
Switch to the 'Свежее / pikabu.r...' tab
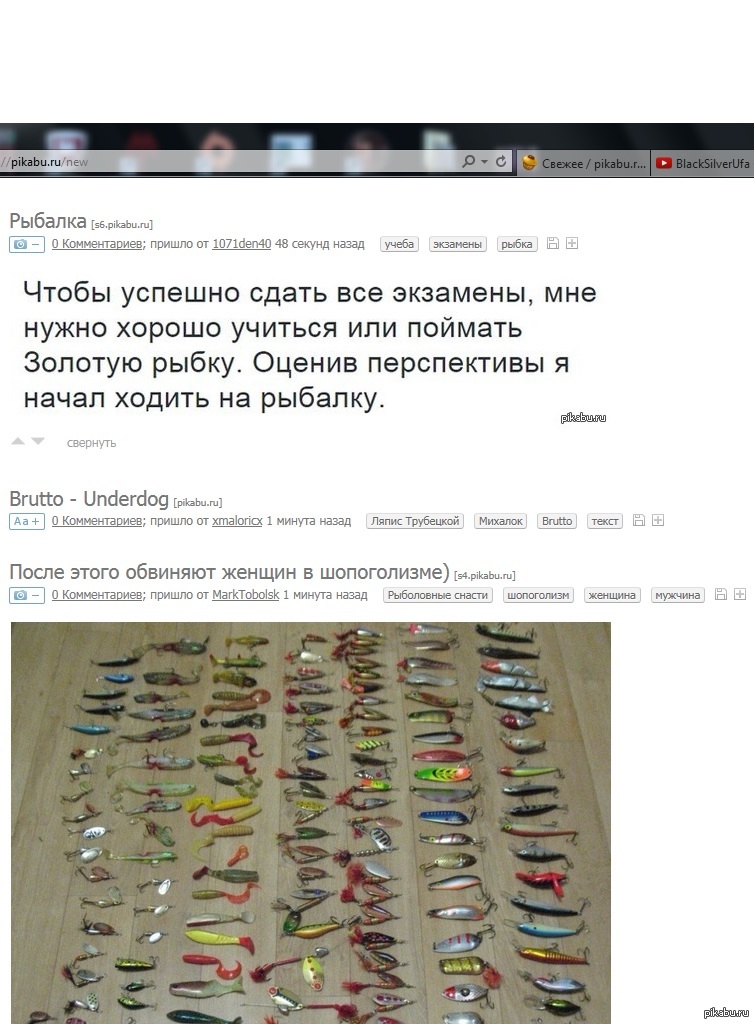(584, 163)
